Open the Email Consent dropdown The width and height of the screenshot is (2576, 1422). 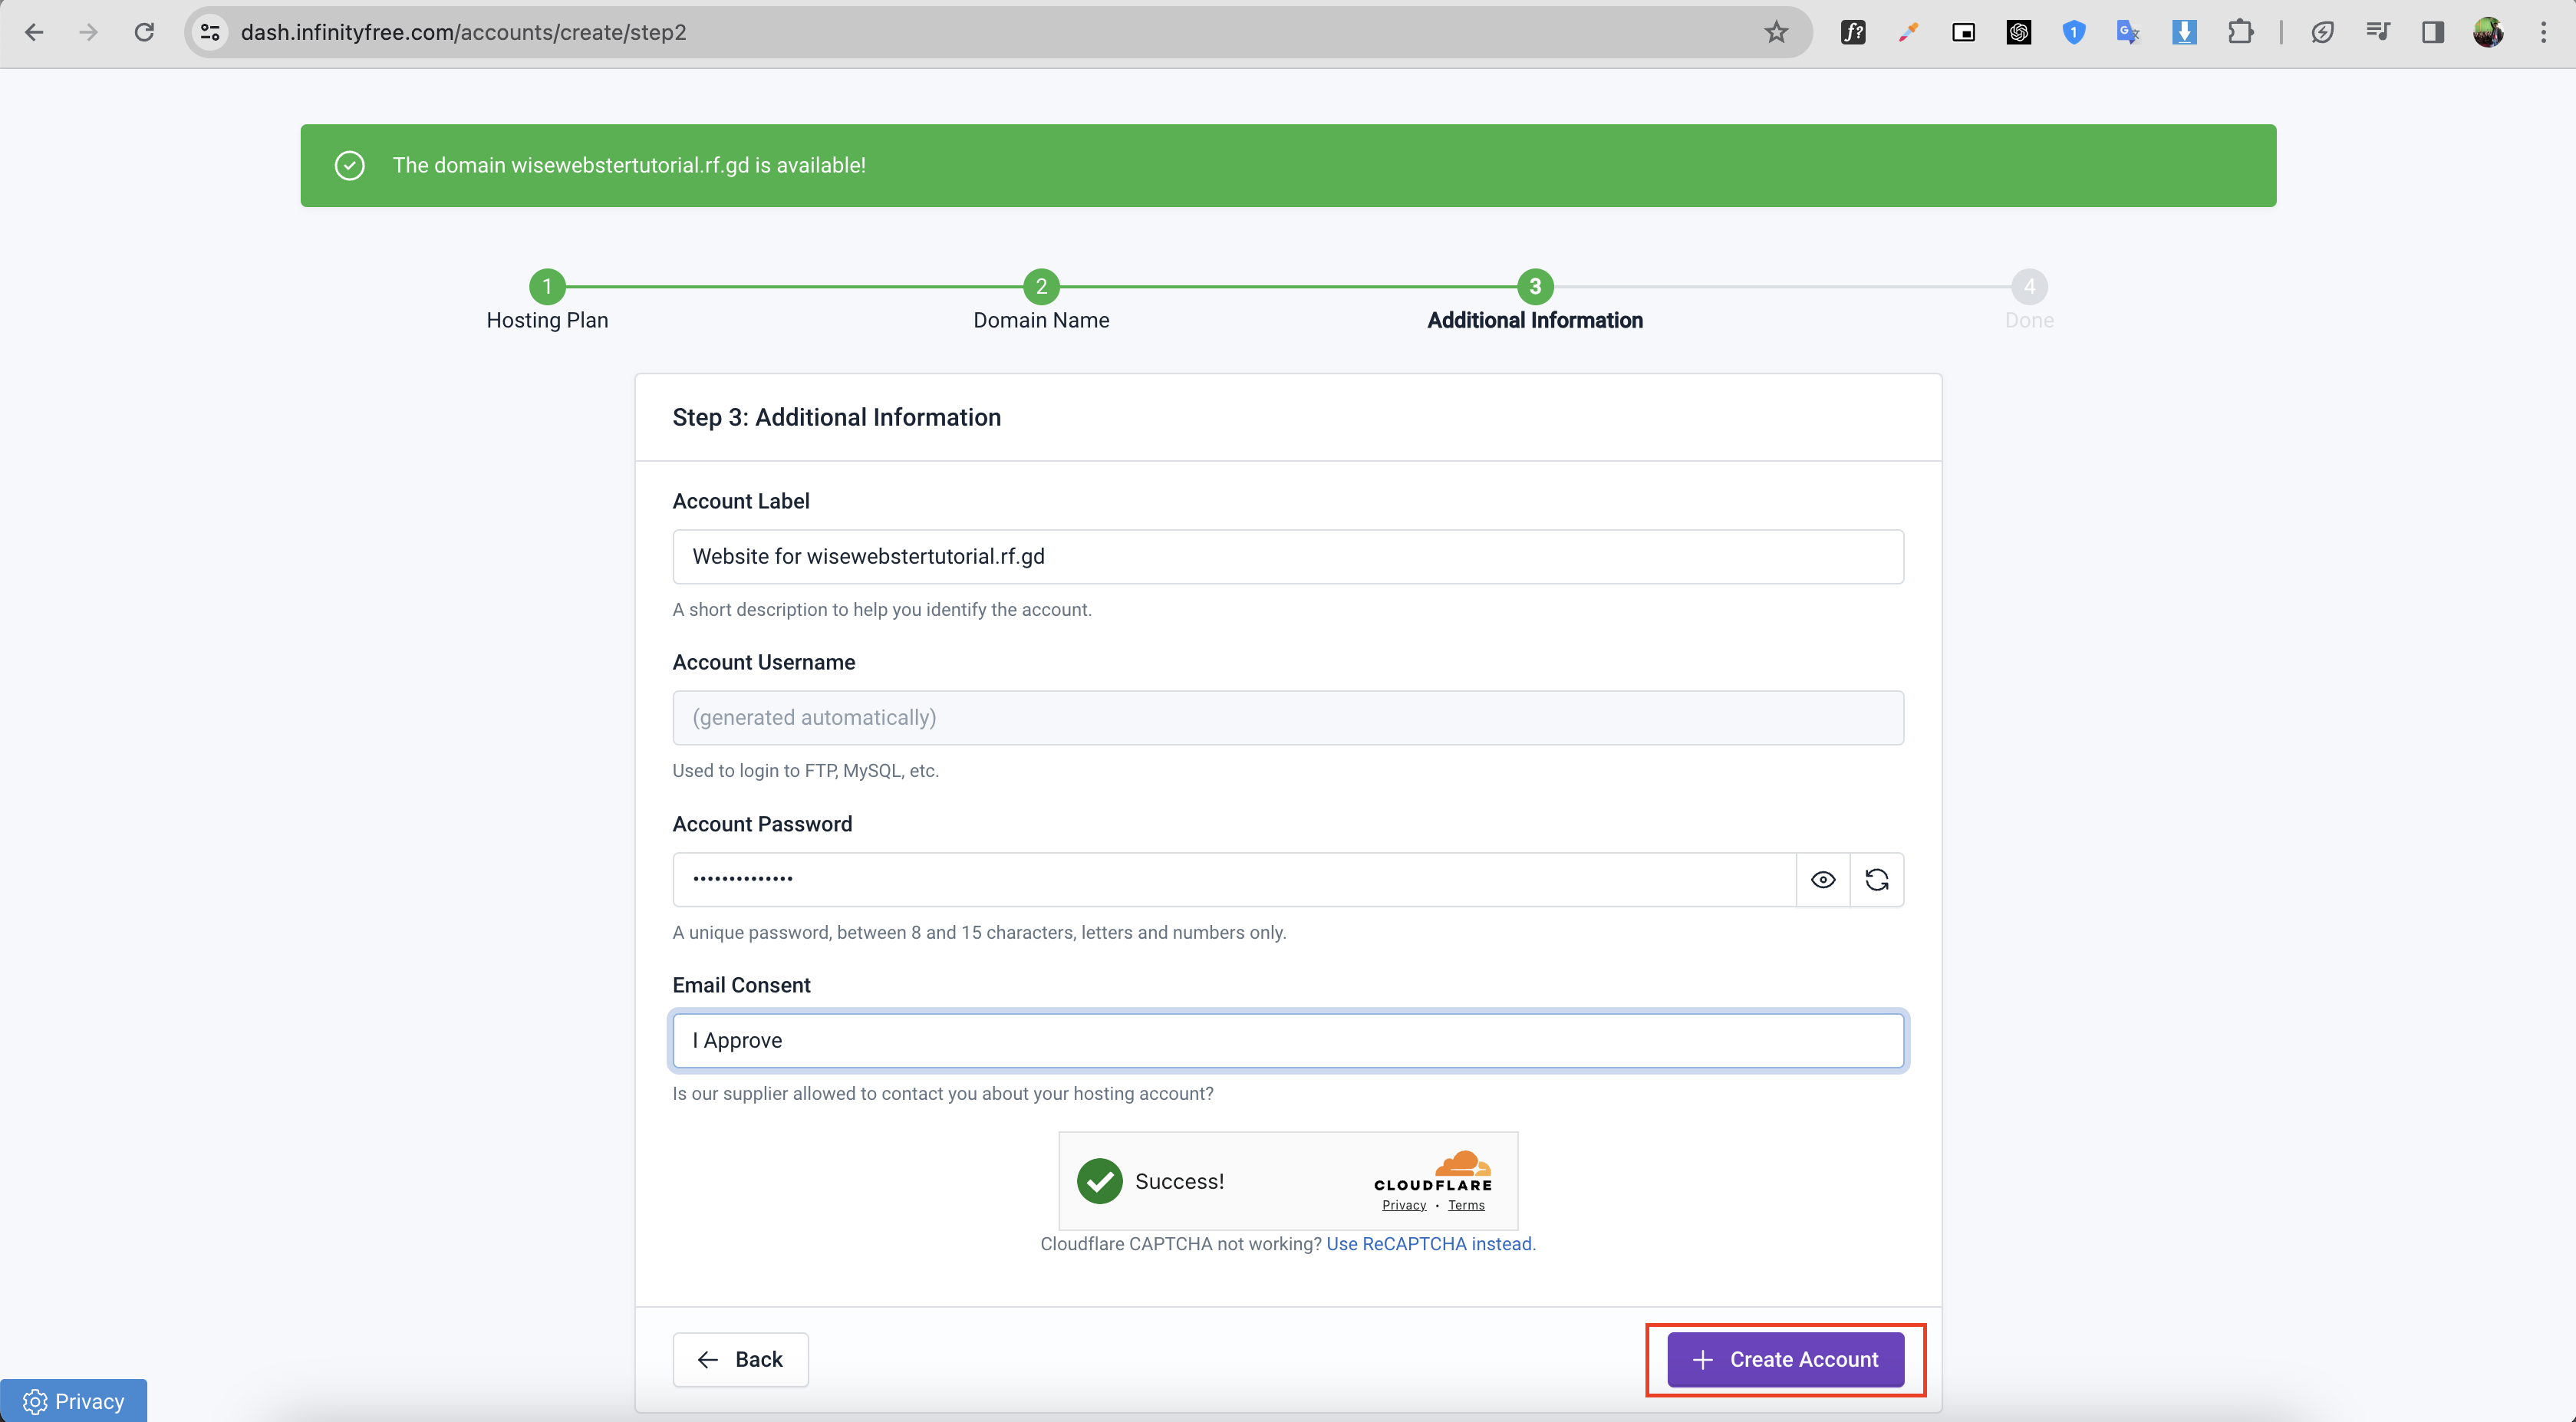(x=1287, y=1040)
